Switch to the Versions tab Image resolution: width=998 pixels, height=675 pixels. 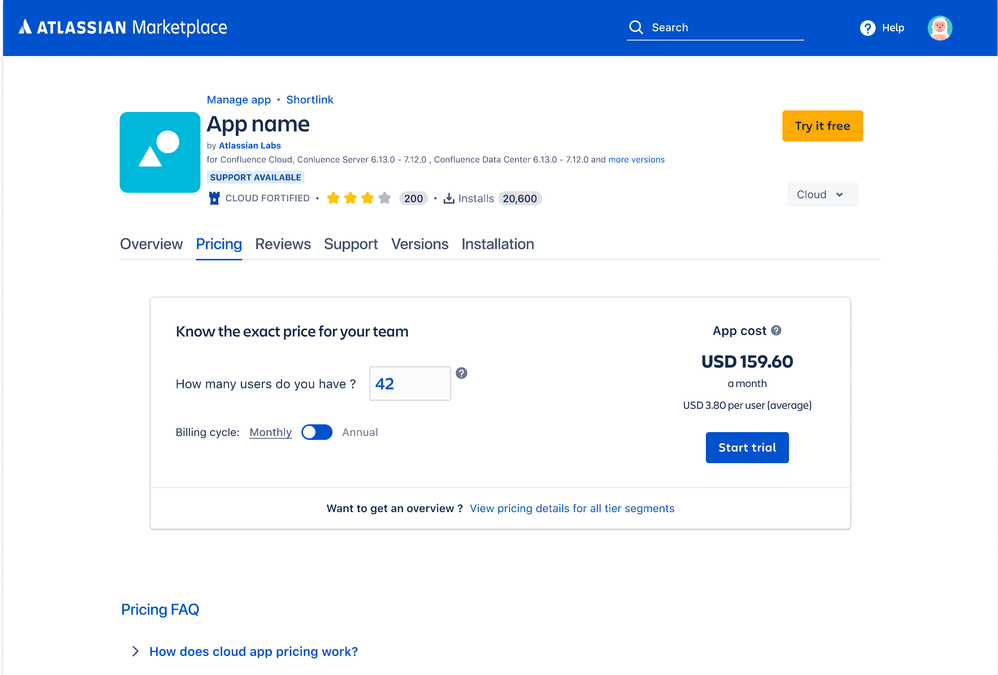[419, 244]
